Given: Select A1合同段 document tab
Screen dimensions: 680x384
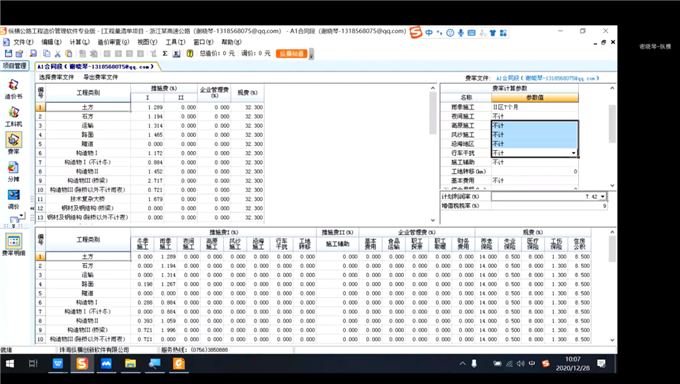Looking at the screenshot, I should (x=96, y=66).
